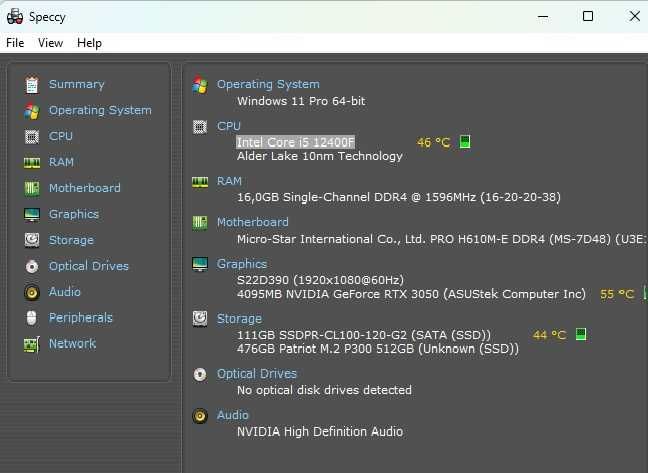Go to Graphics in the sidebar
The width and height of the screenshot is (648, 473).
[x=74, y=214]
